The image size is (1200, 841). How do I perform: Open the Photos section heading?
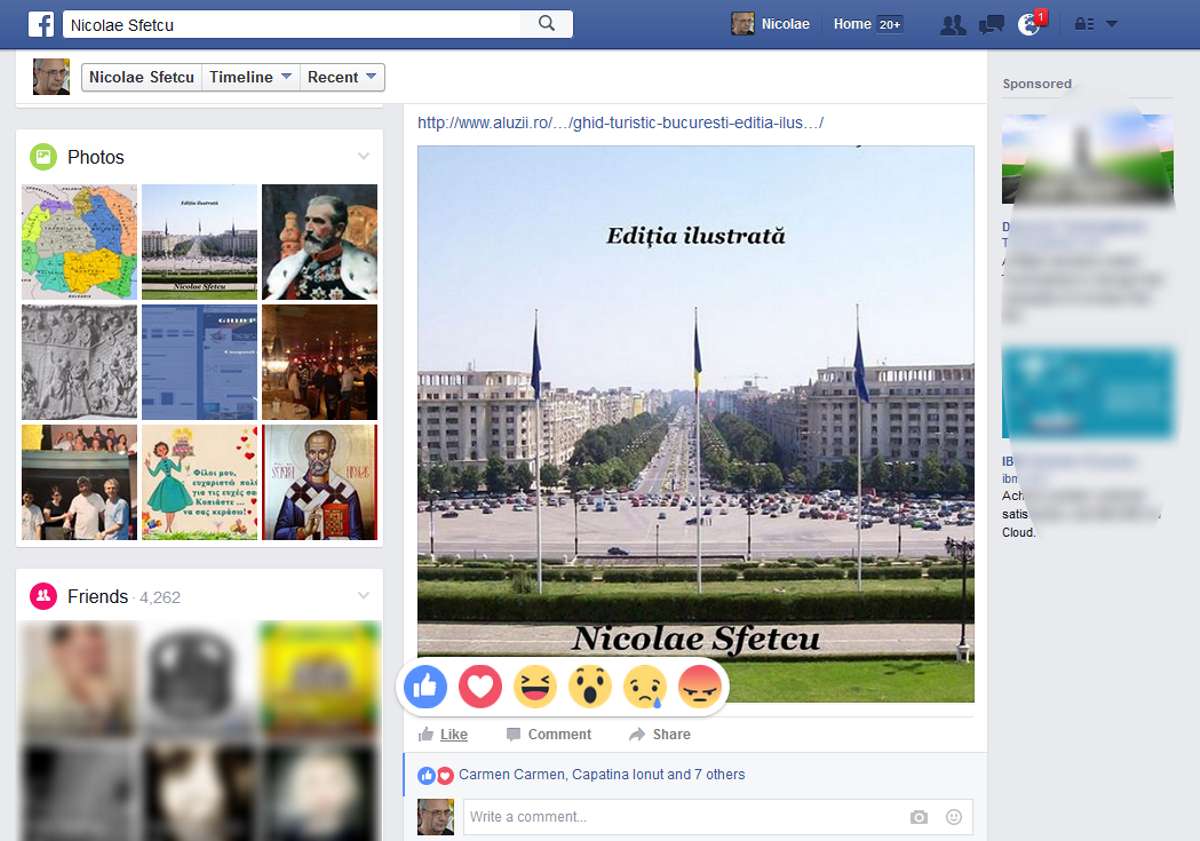[96, 157]
